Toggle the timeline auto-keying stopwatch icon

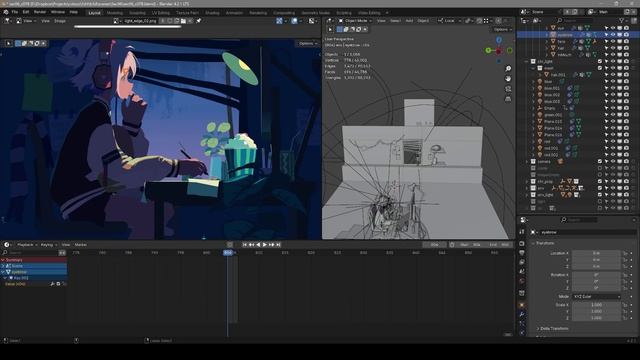[452, 245]
